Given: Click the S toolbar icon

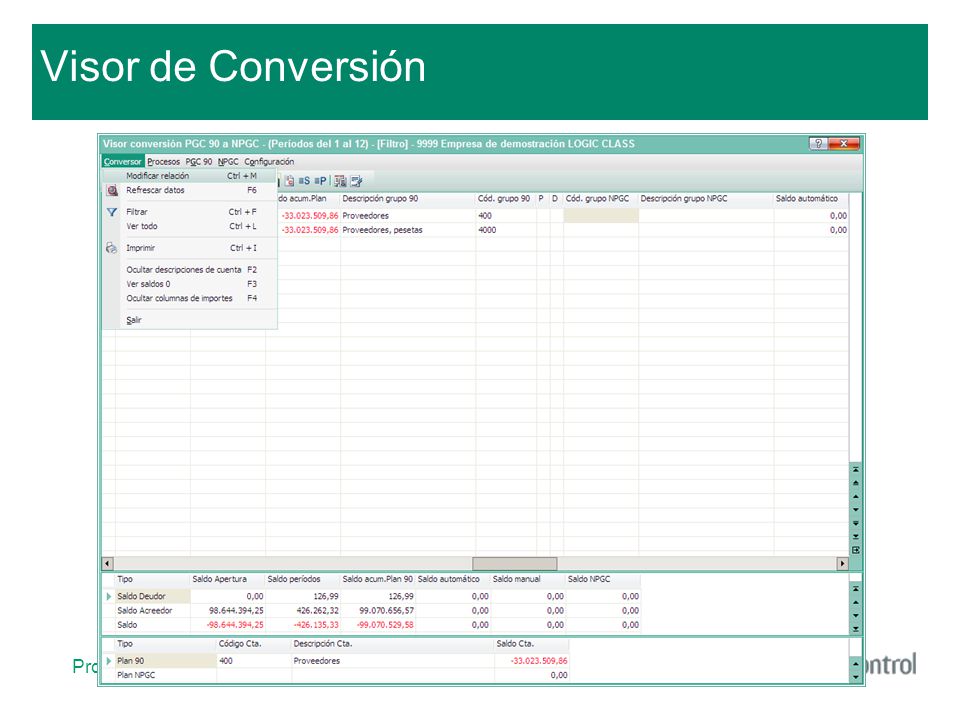Looking at the screenshot, I should point(304,181).
